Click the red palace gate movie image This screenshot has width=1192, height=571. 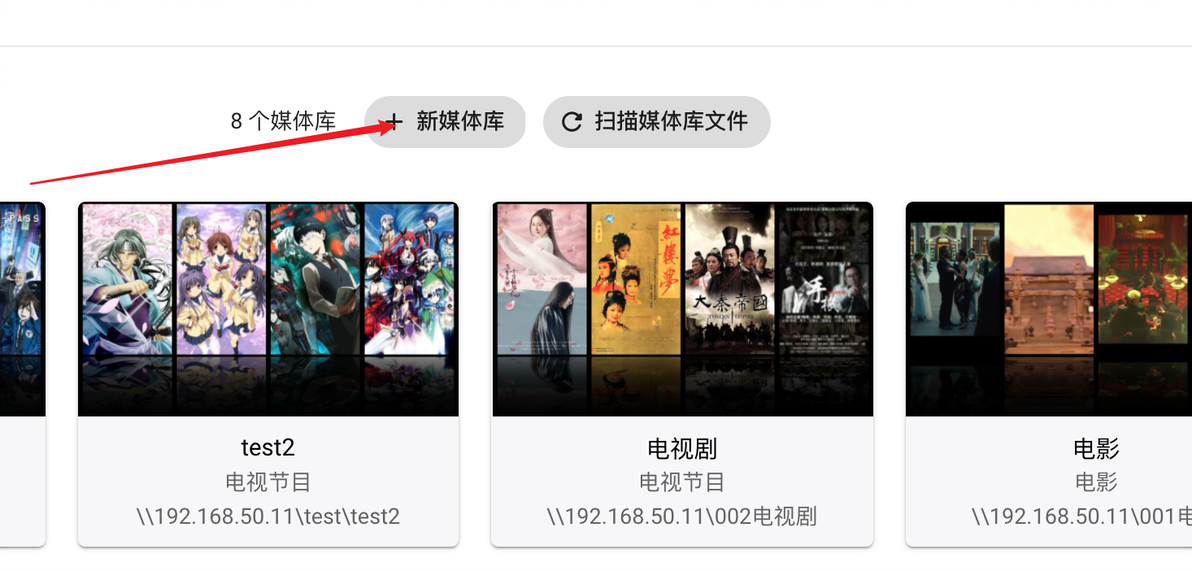click(1049, 280)
